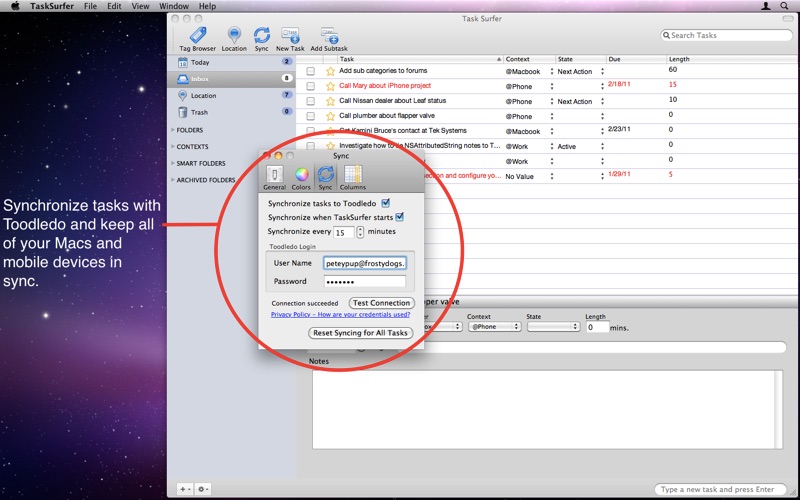800x500 pixels.
Task: Click the New Task toolbar icon
Action: (290, 39)
